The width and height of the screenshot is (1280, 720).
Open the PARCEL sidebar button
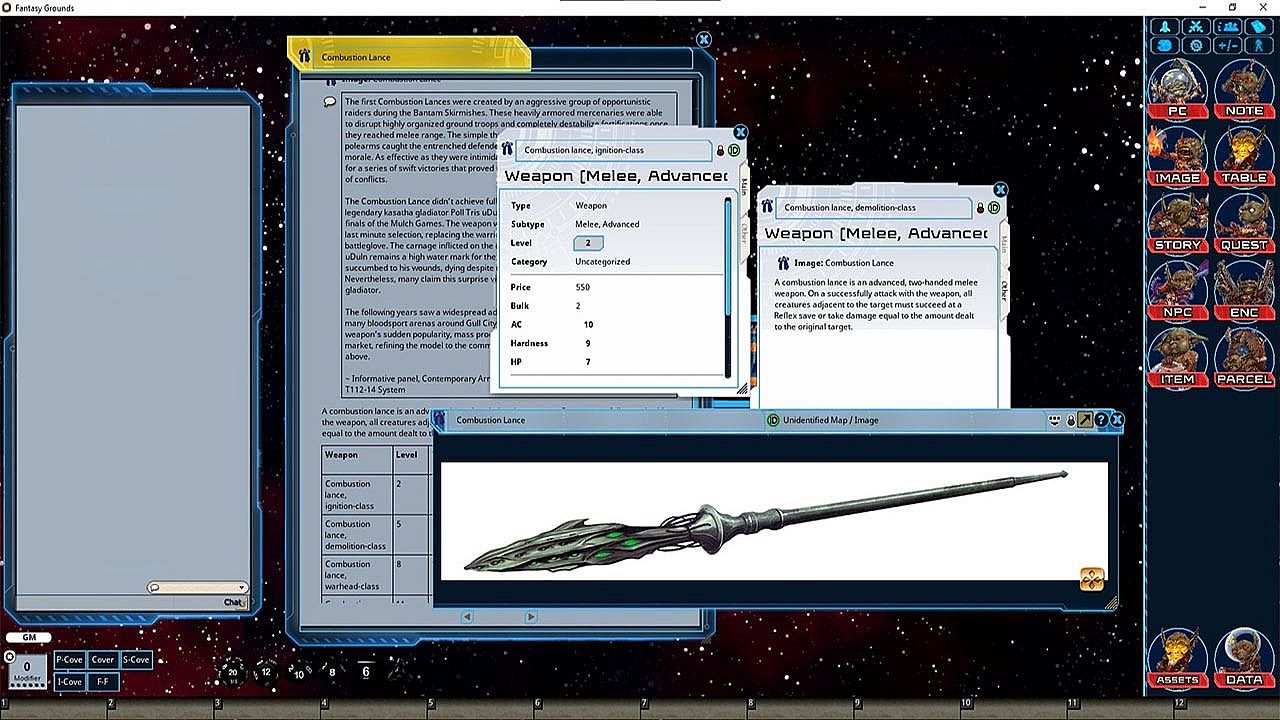tap(1244, 358)
